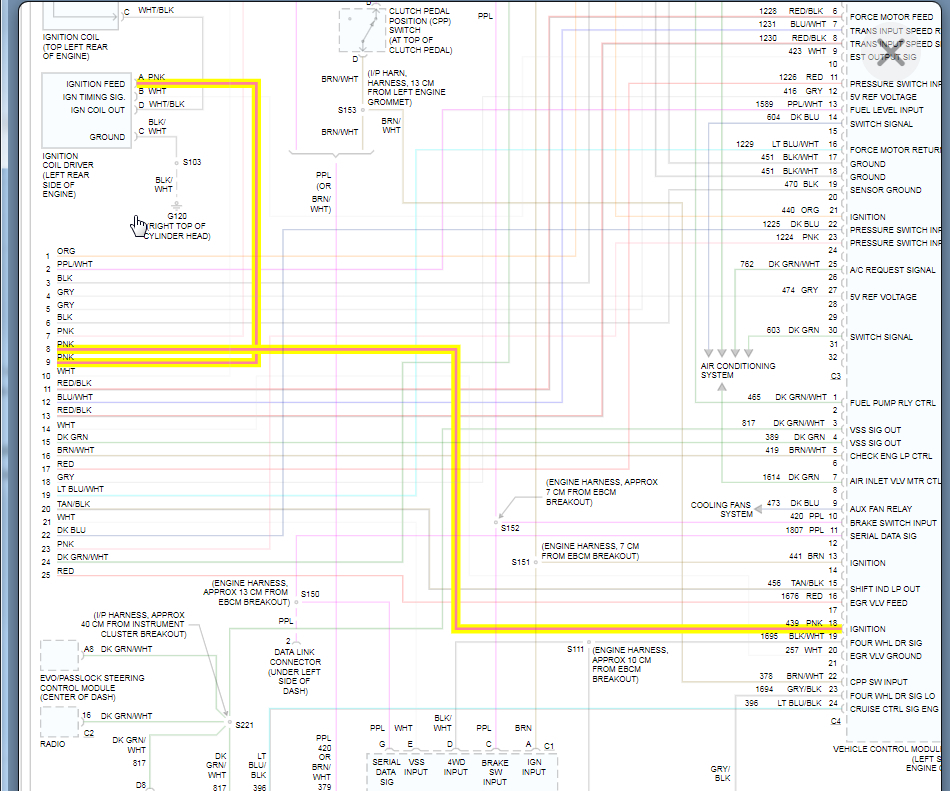Click the EVO/Passlock Steering Control Module box
This screenshot has height=791, width=950.
(59, 655)
